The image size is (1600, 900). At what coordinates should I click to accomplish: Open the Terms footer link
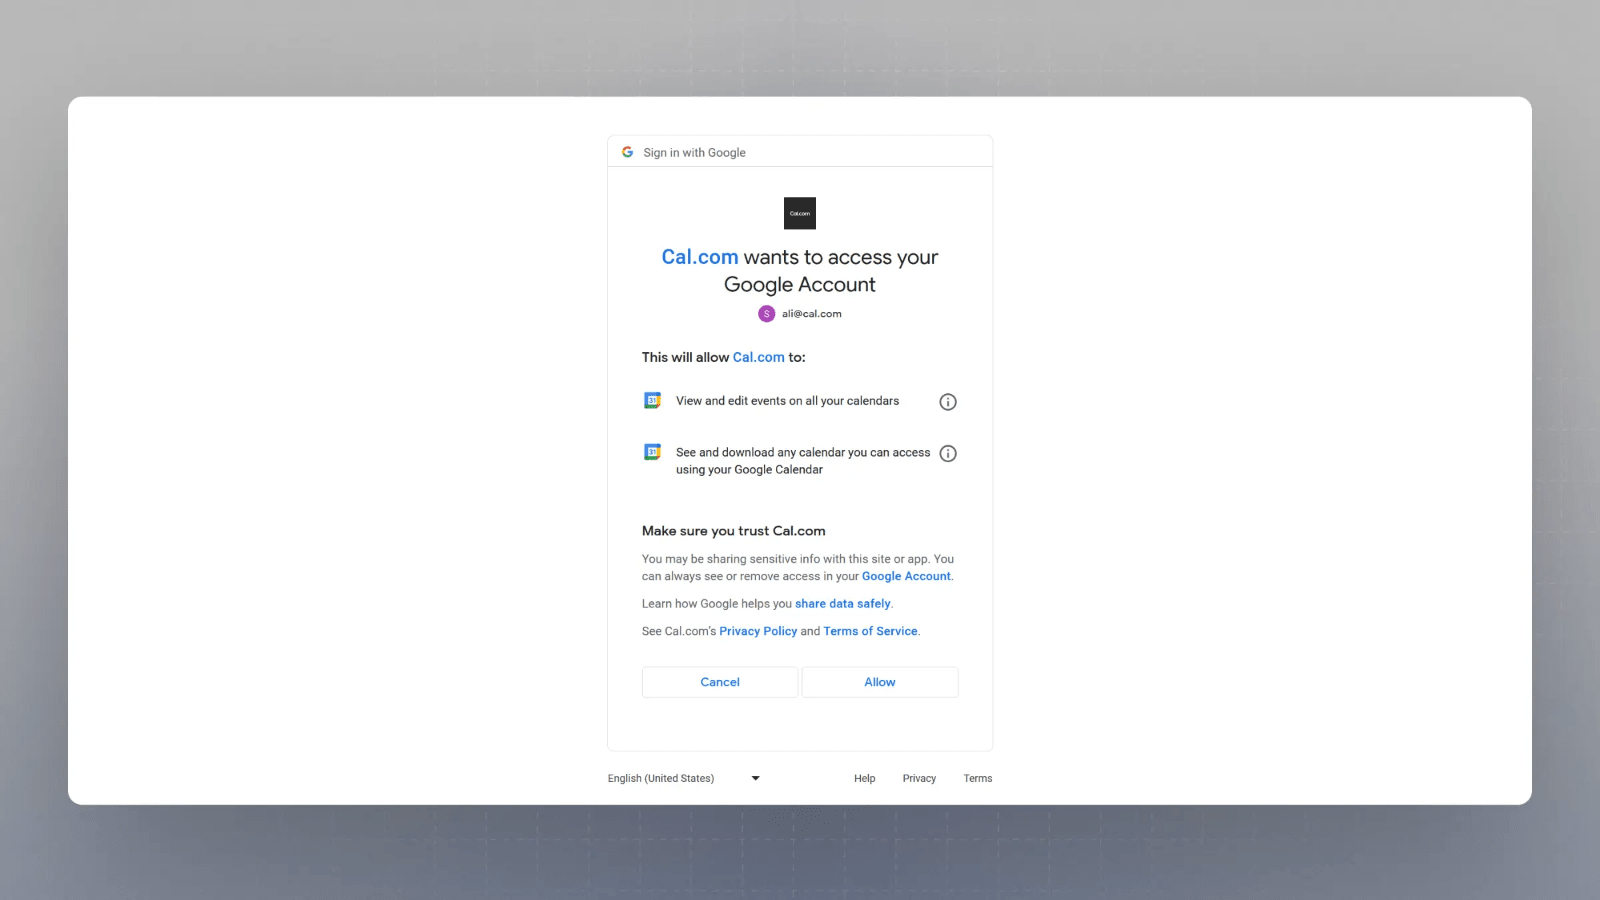tap(978, 778)
